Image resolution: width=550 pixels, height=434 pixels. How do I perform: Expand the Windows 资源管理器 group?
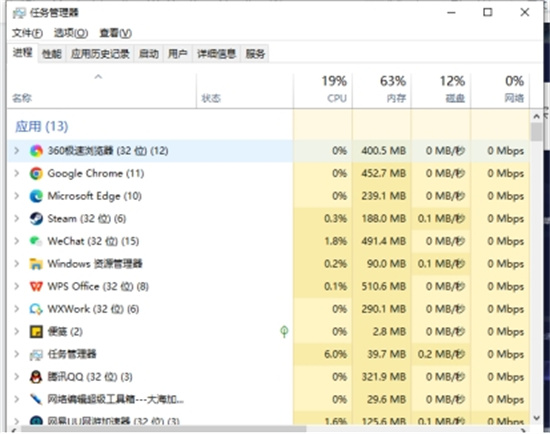point(16,264)
